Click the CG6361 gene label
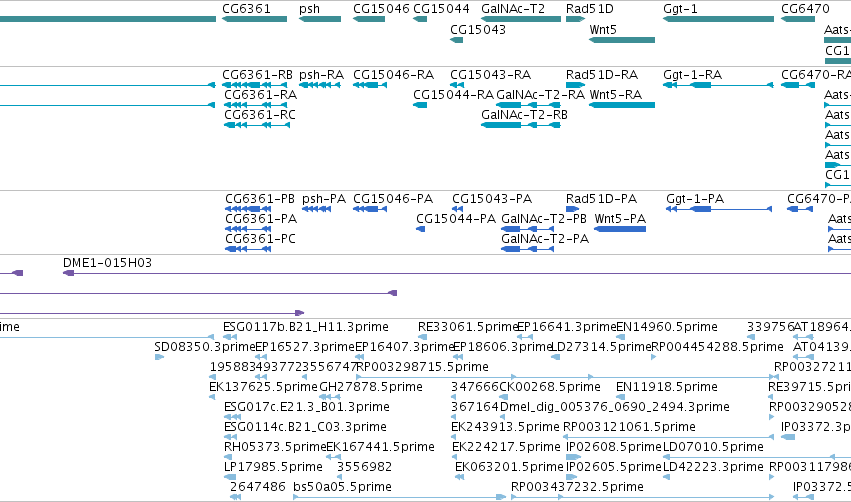Screen dimensions: 851x502 (x=246, y=9)
